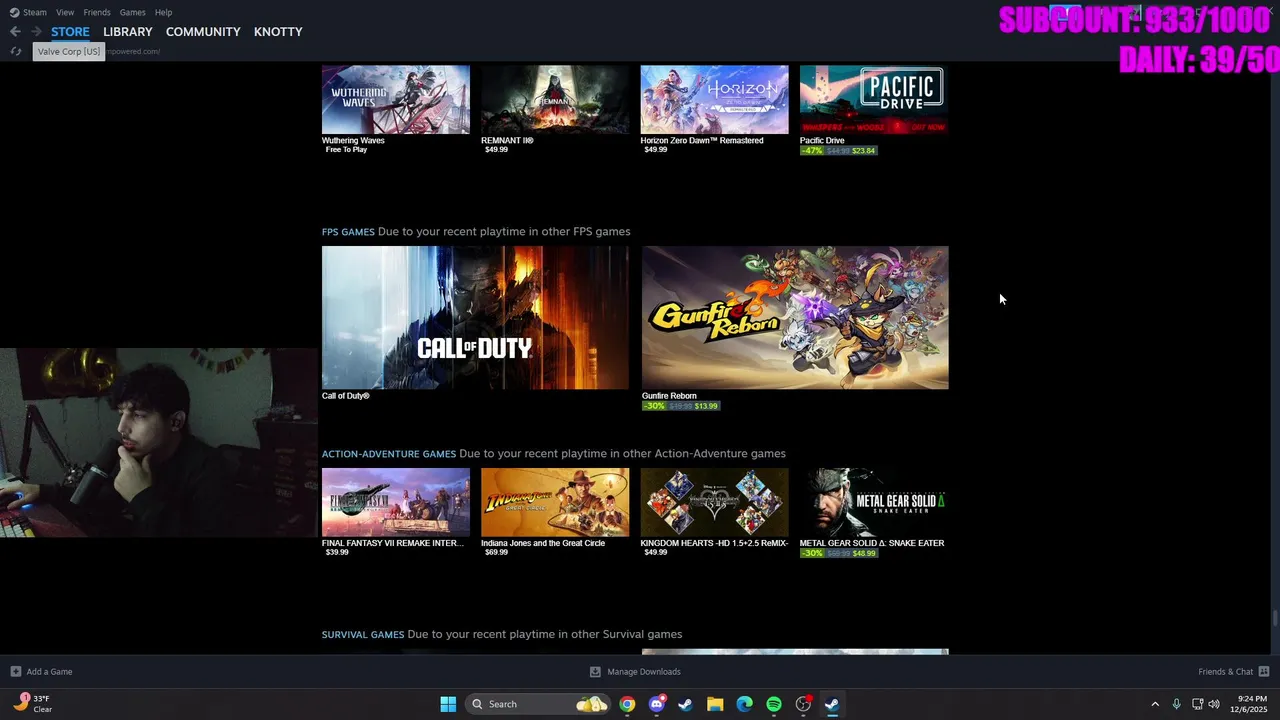The width and height of the screenshot is (1280, 720).
Task: Click REMNANT II $49.99 price
Action: 496,150
